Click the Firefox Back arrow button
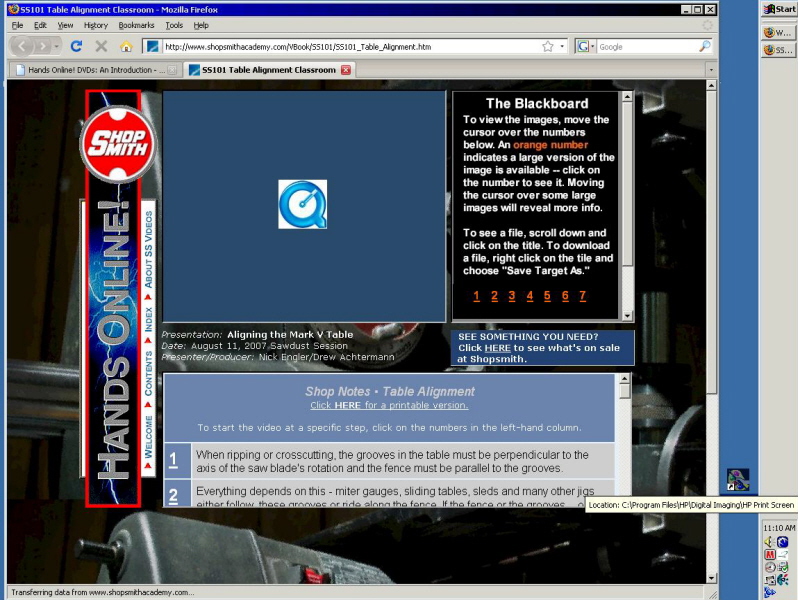This screenshot has width=798, height=600. coord(21,46)
